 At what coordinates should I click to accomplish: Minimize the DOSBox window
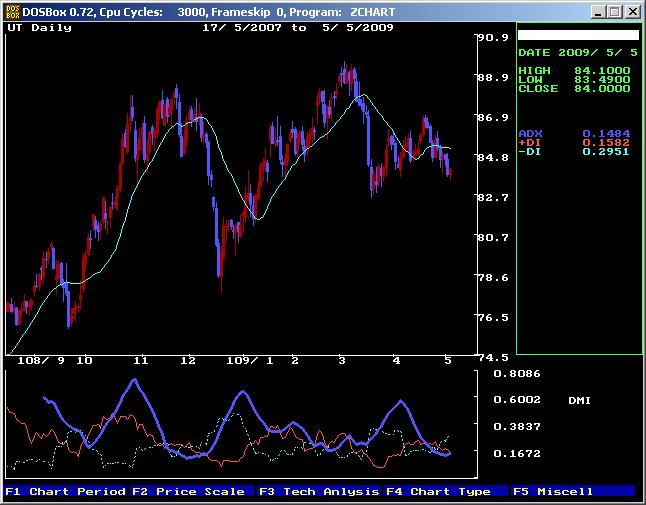coord(599,12)
